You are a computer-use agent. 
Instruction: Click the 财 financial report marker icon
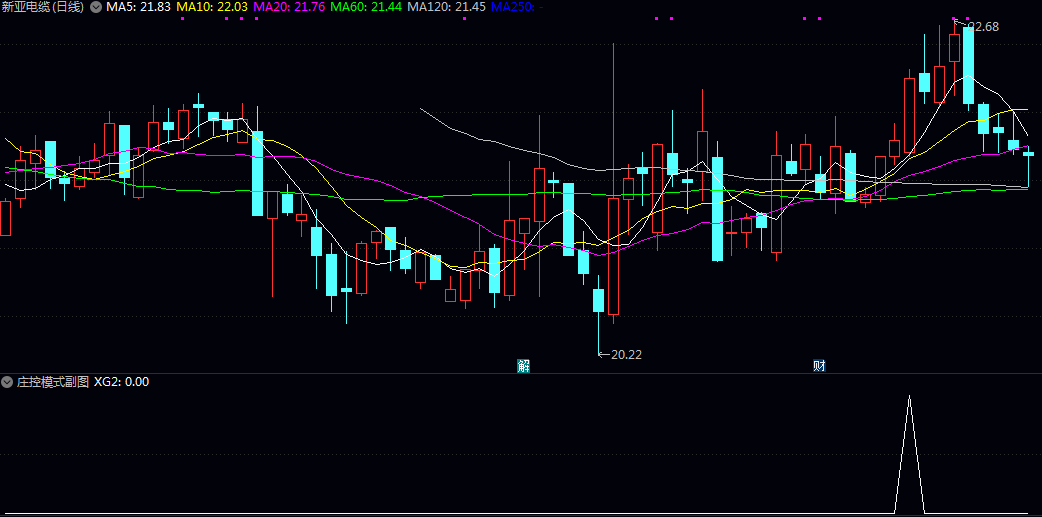(819, 365)
